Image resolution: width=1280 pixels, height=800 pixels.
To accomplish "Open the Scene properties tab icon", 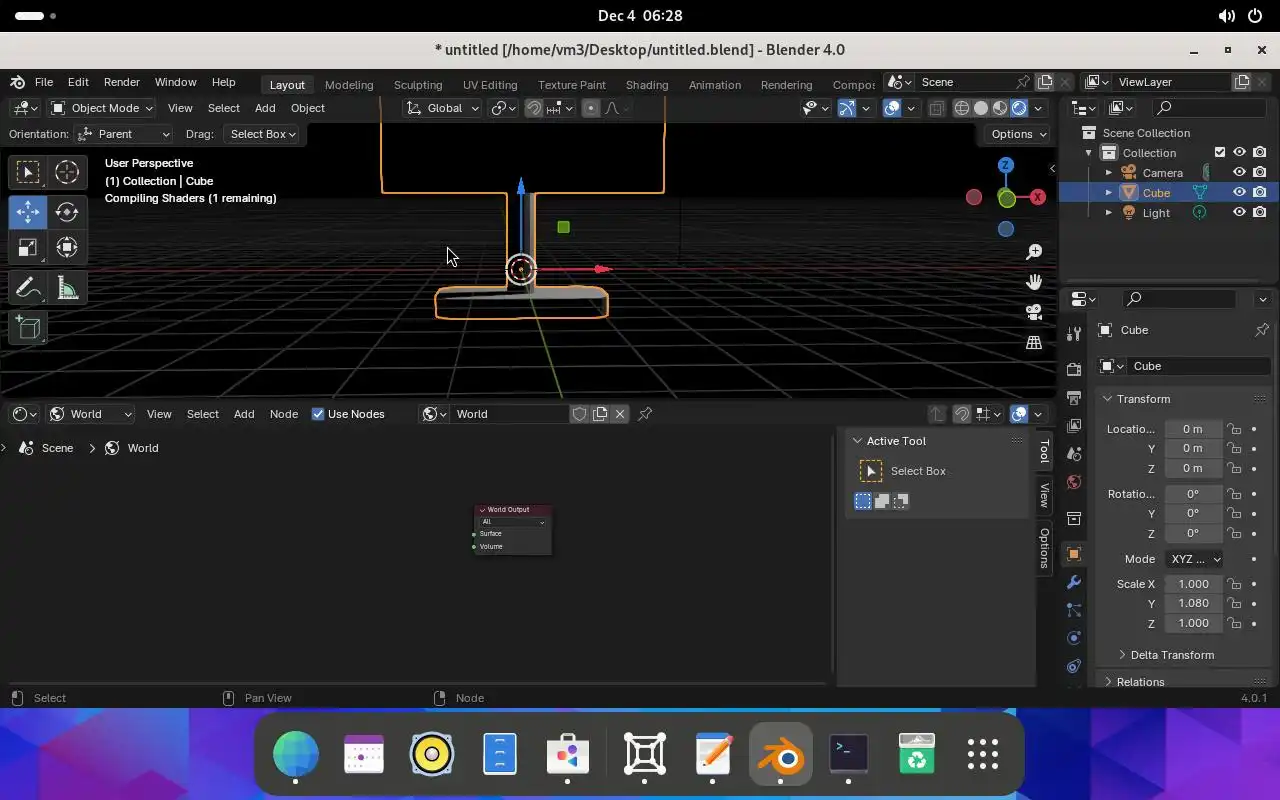I will click(x=1074, y=453).
